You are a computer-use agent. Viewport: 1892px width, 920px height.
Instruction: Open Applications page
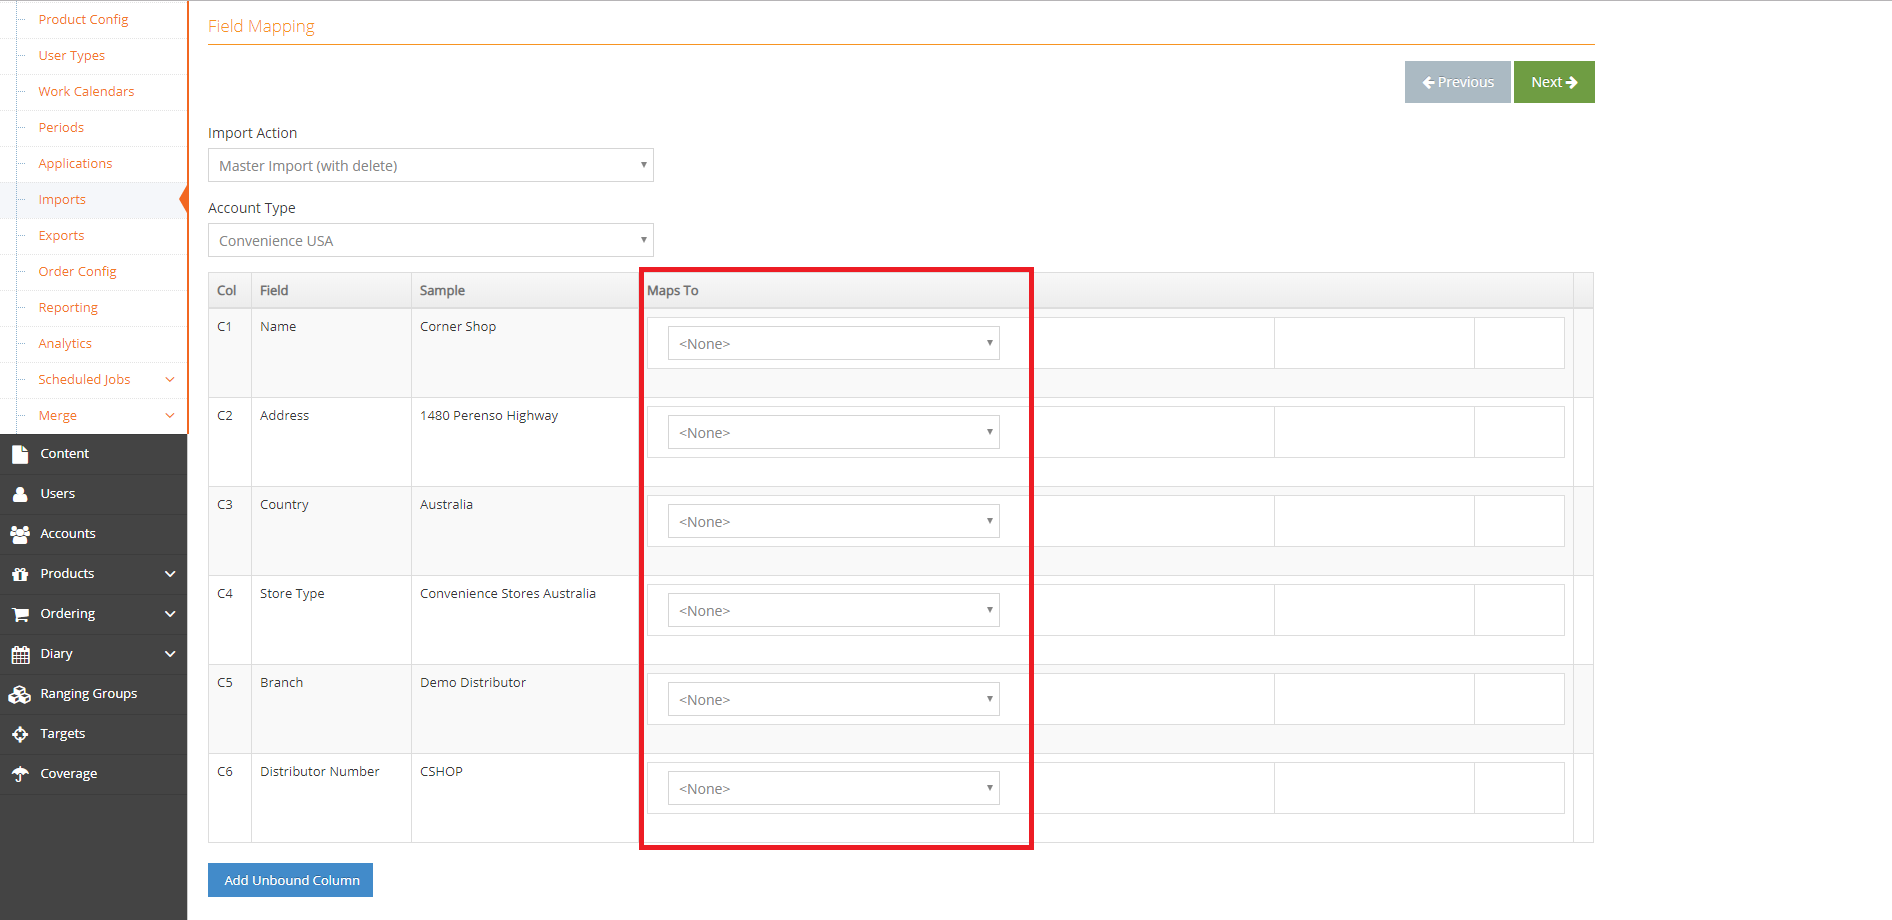(75, 163)
